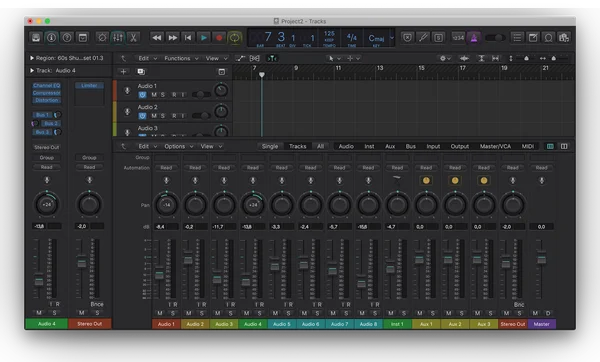Image resolution: width=600 pixels, height=362 pixels.
Task: Open the Loop Browser icon
Action: (548, 38)
